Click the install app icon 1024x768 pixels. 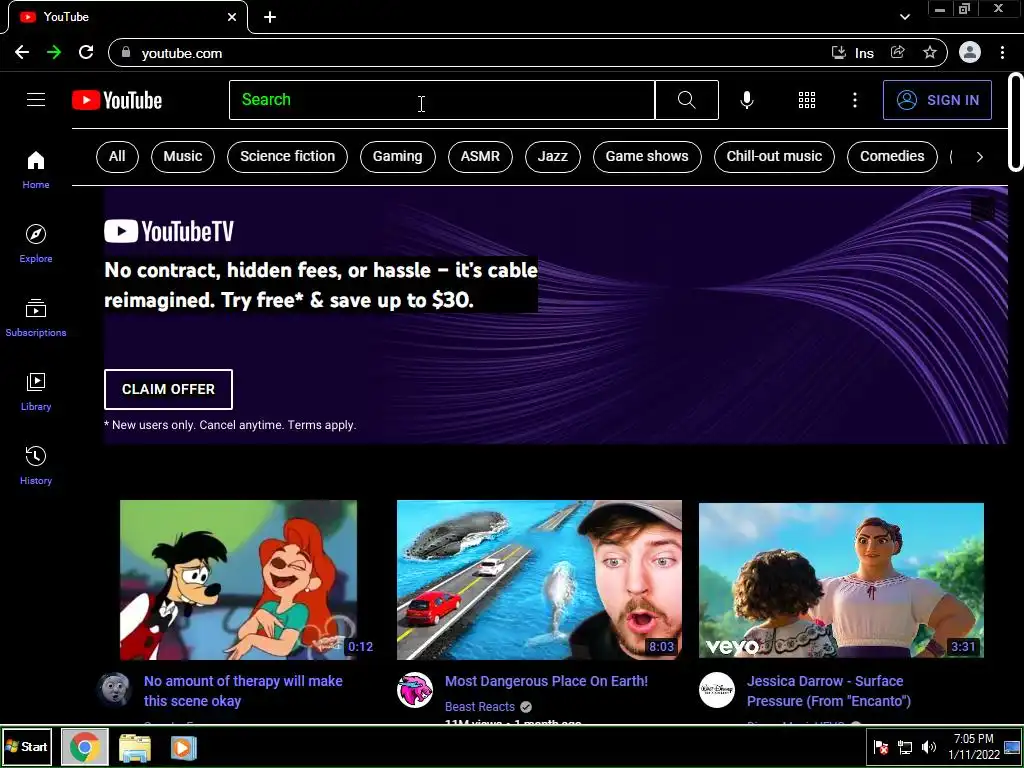click(x=839, y=53)
